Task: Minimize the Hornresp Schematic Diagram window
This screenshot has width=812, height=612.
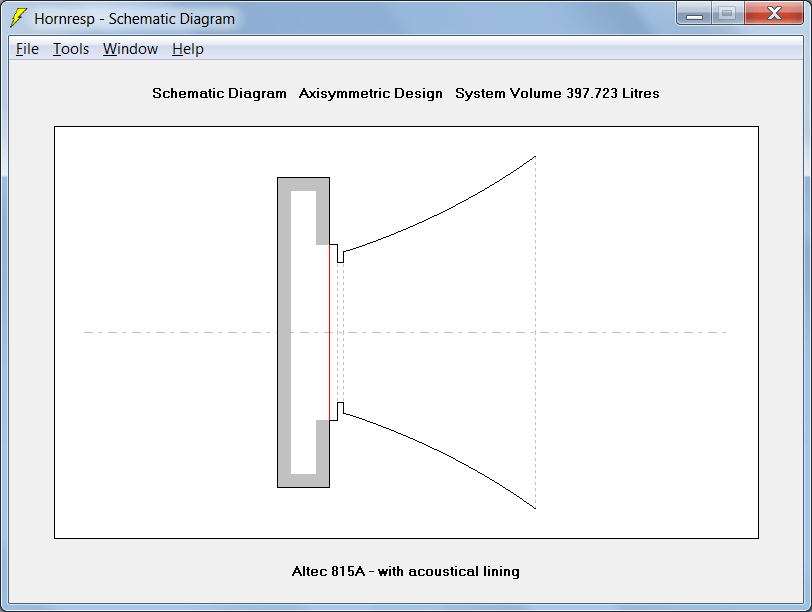Action: click(694, 13)
